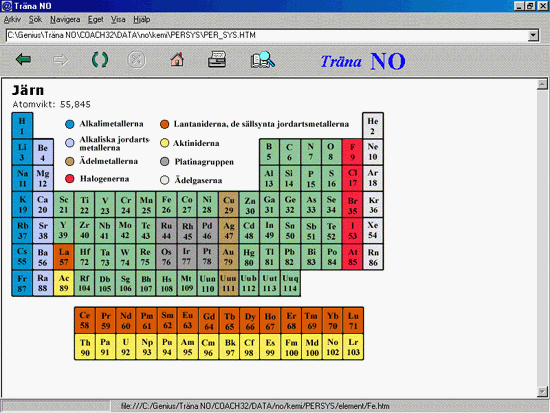Click the green back arrow icon

coord(24,60)
